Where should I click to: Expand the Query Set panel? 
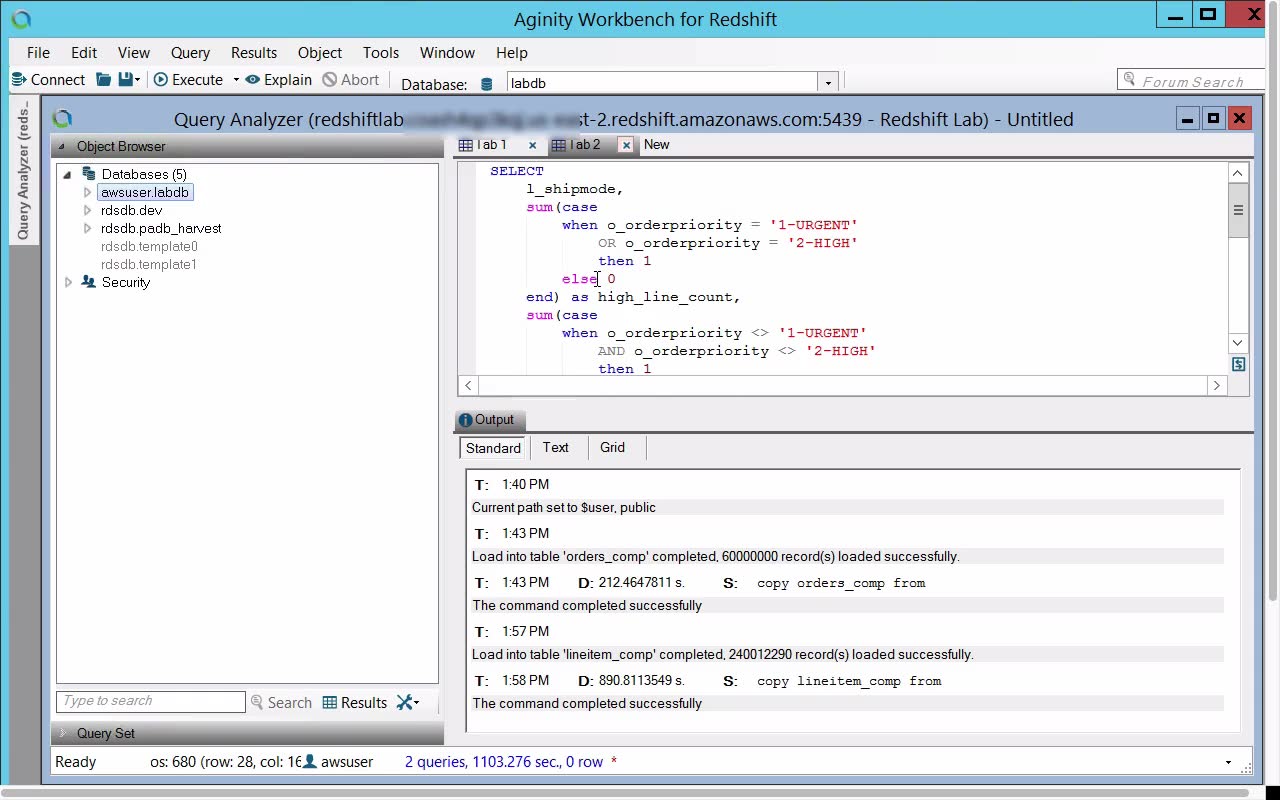pos(63,733)
